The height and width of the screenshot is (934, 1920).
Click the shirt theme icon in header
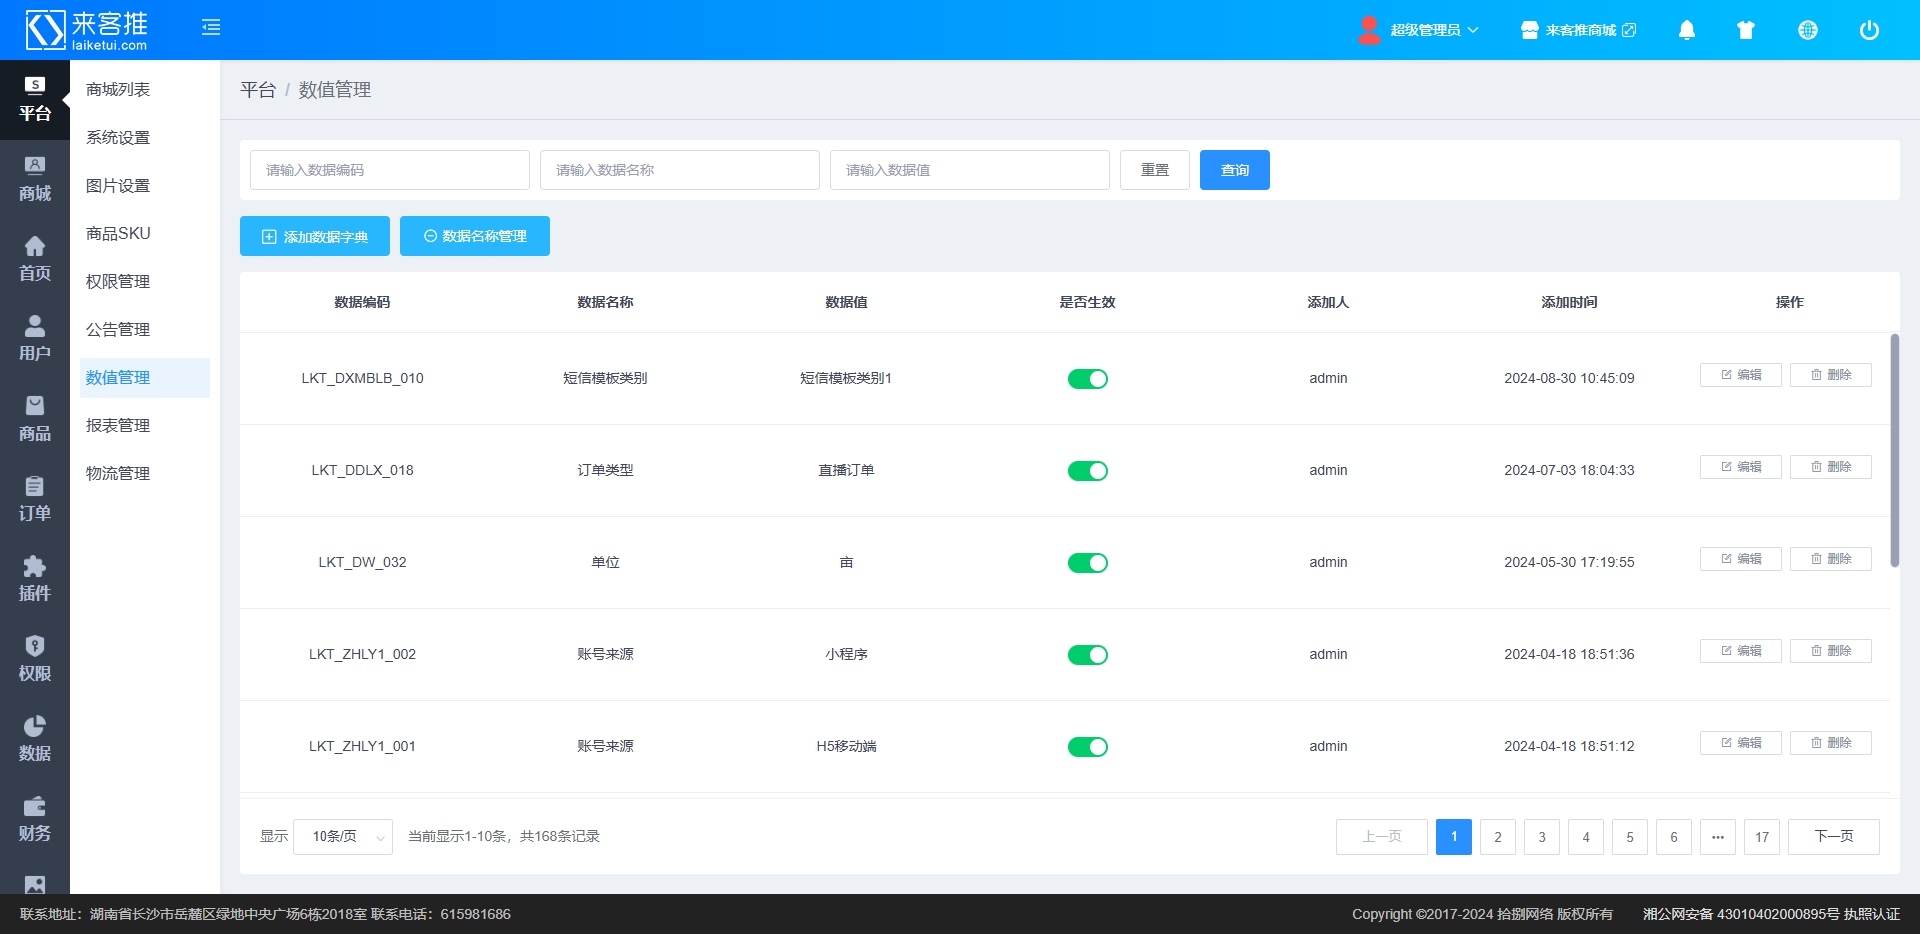click(x=1746, y=30)
